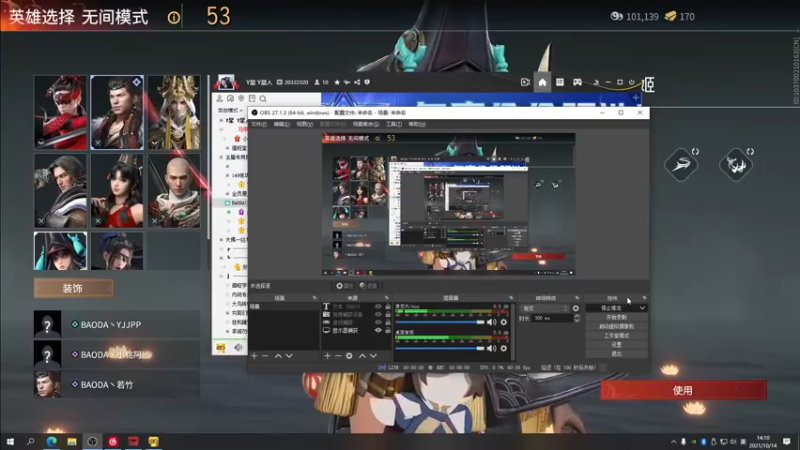Screen dimensions: 800x450
Task: Open the grid apps icon in the YY toolbar
Action: click(x=560, y=82)
